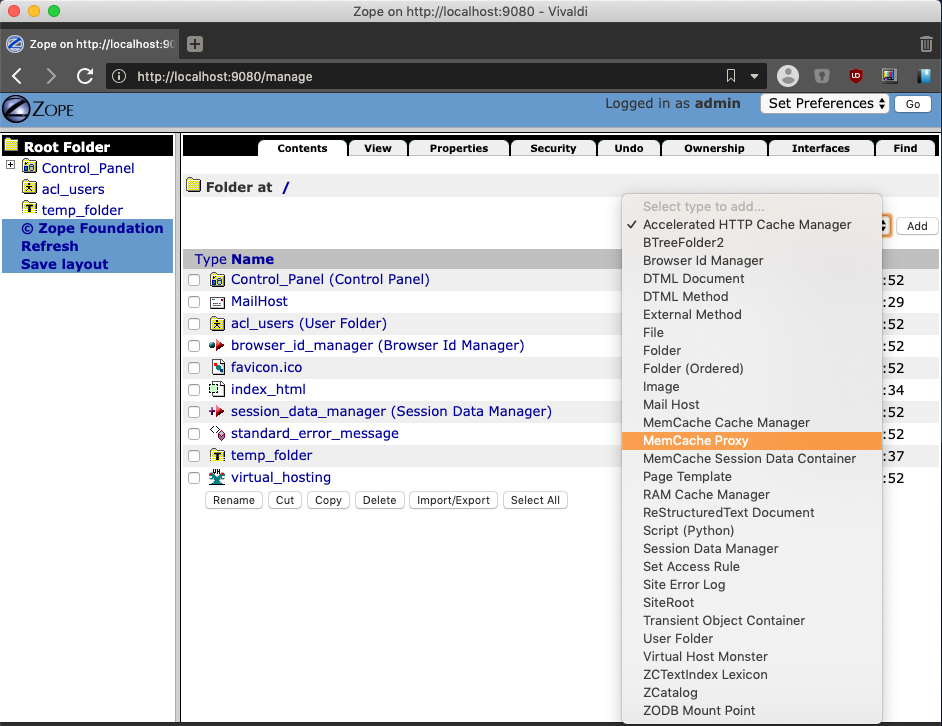Check the browser_id_manager checkbox
Viewport: 942px width, 726px height.
tap(193, 346)
